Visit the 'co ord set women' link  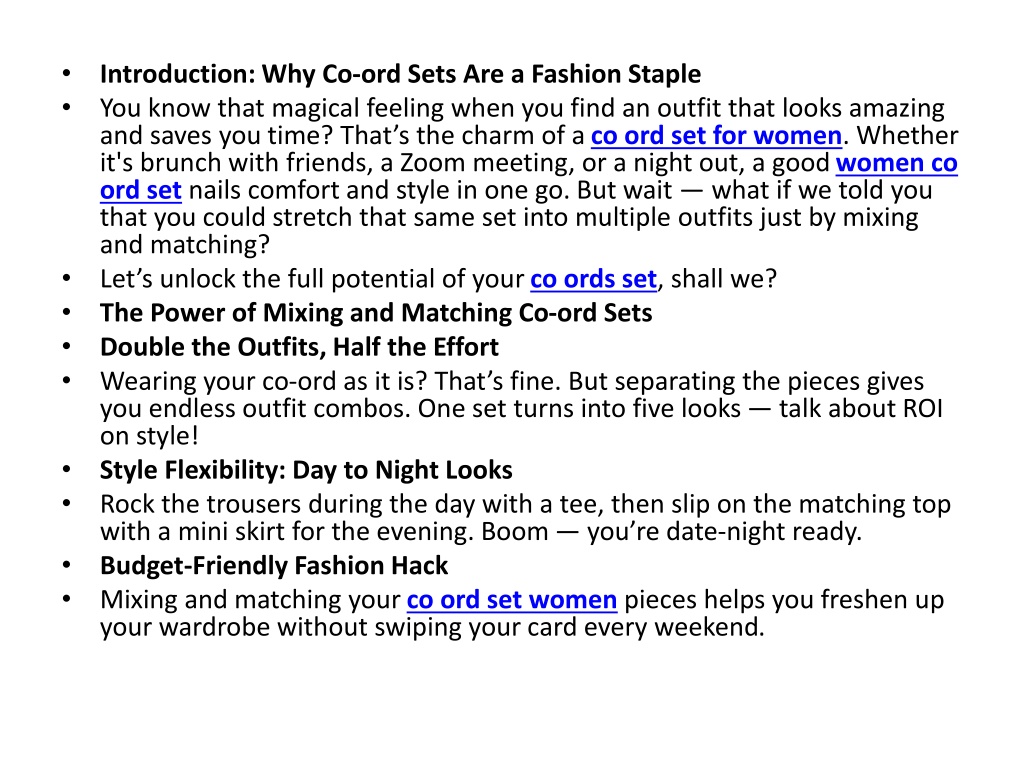point(511,600)
